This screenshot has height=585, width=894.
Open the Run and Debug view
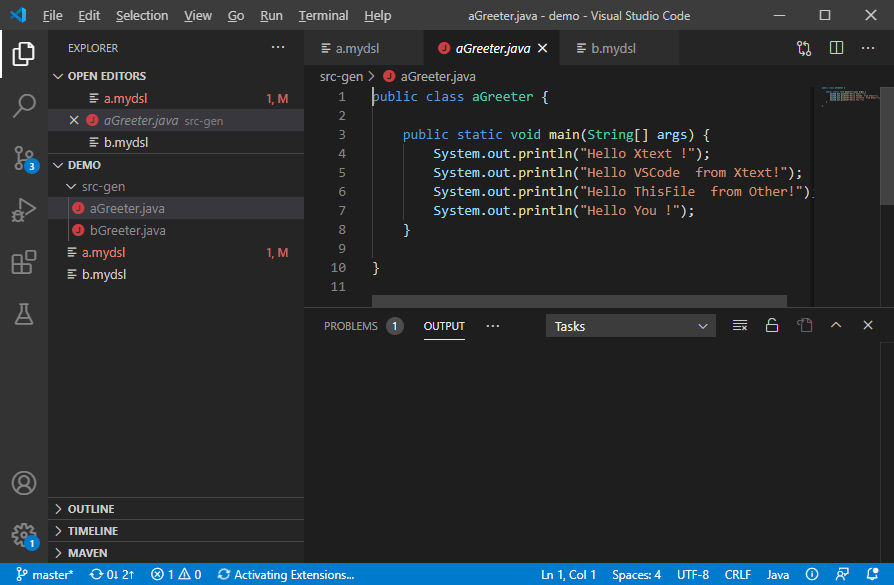(x=23, y=210)
